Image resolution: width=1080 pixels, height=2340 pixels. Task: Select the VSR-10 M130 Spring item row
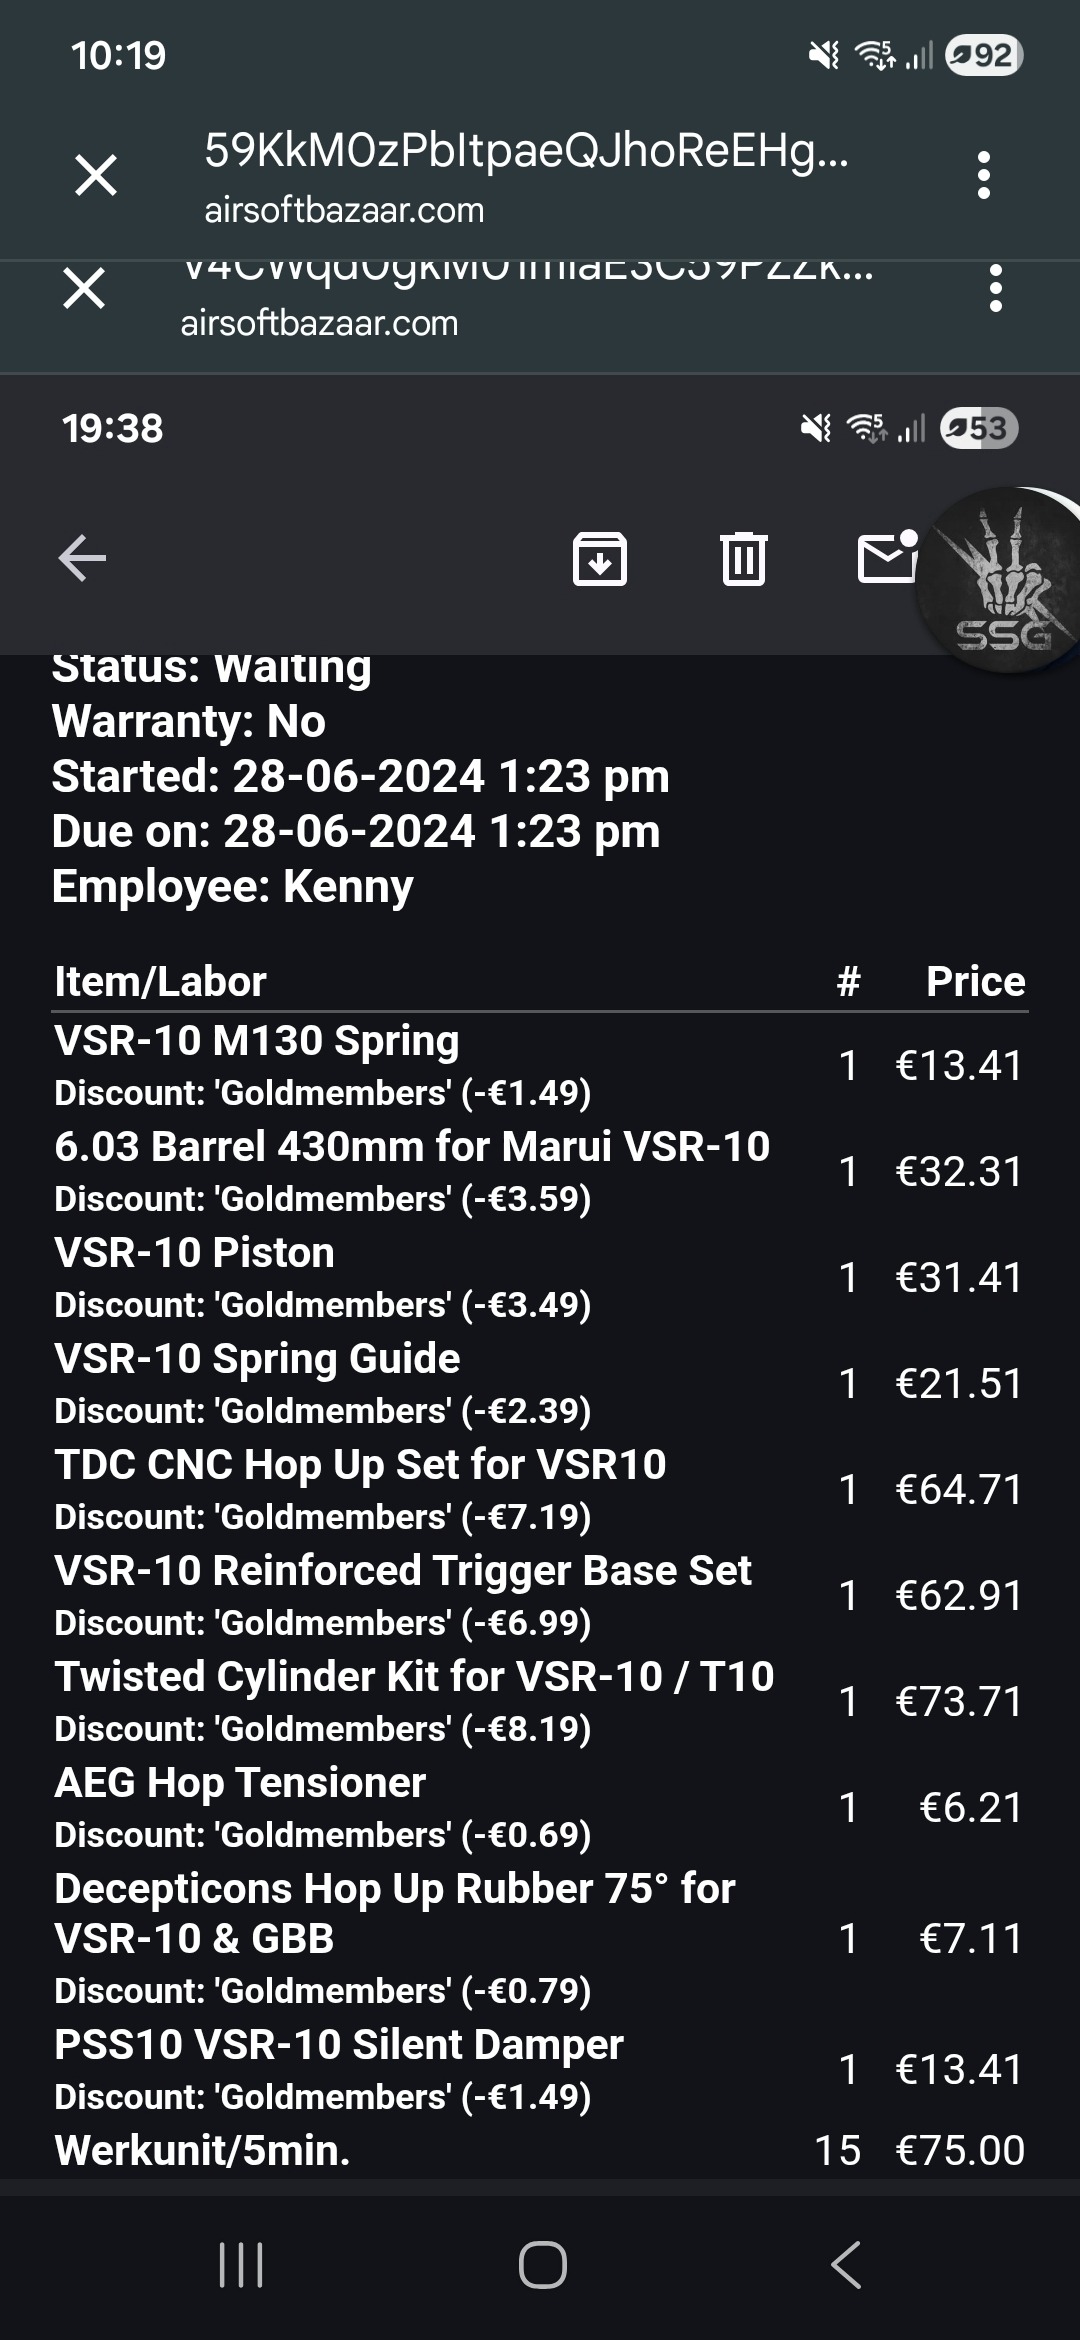pos(540,1066)
